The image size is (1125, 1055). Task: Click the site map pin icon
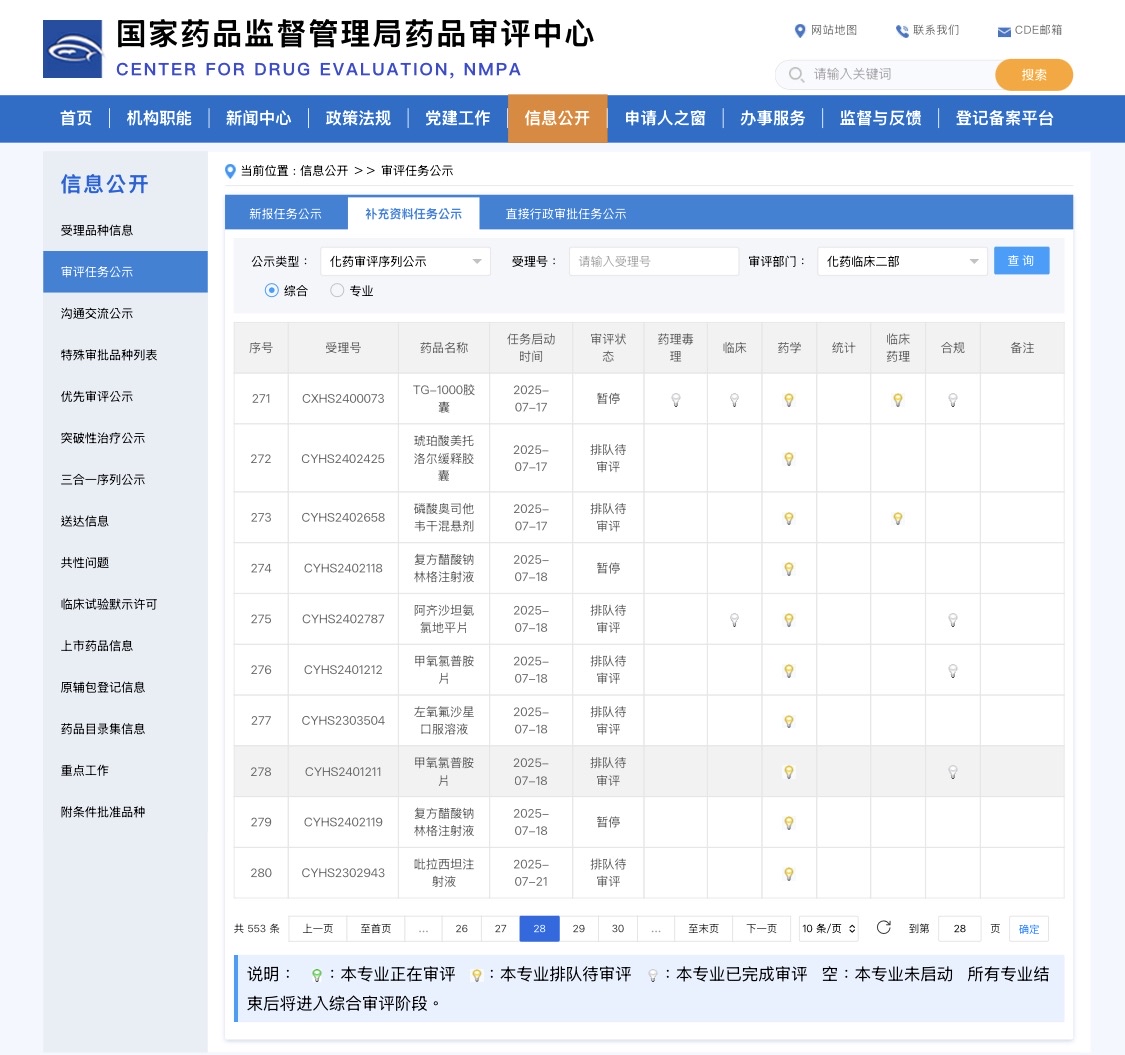(x=800, y=31)
